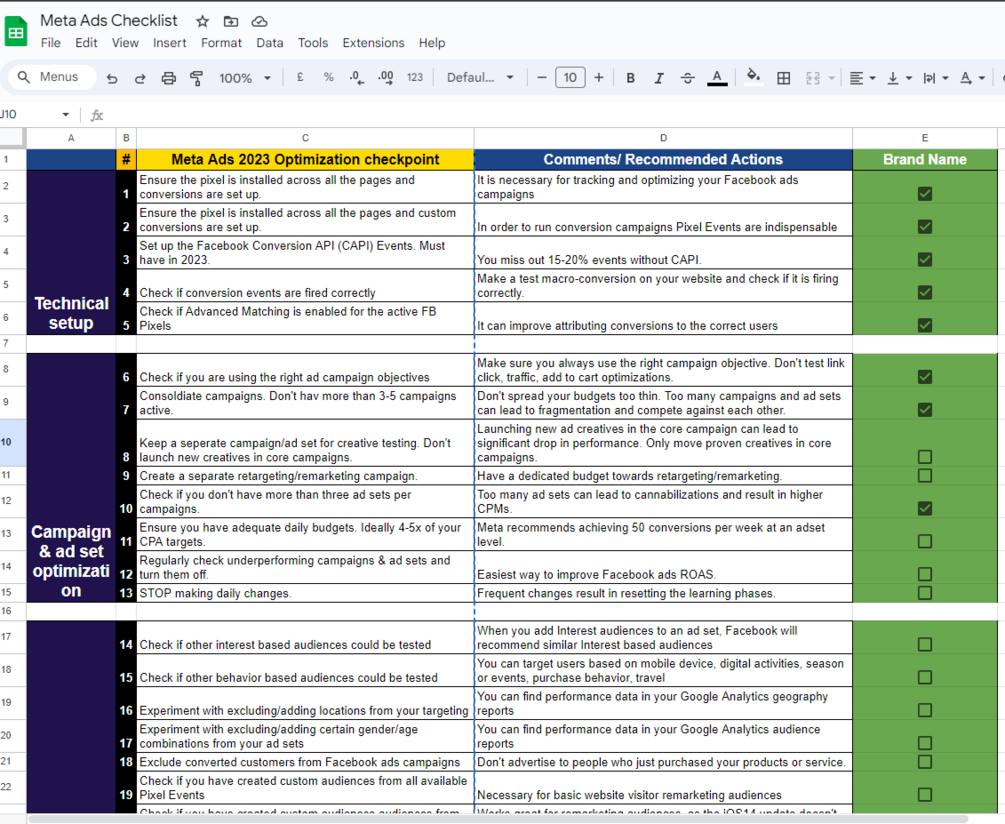The height and width of the screenshot is (824, 1005).
Task: Tick the STOP making daily changes checkbox
Action: point(925,593)
